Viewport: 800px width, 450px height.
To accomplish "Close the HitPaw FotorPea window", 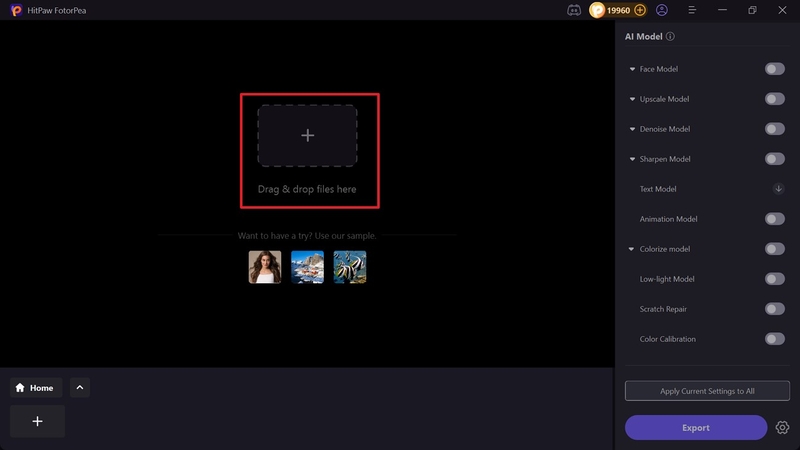I will click(x=782, y=10).
